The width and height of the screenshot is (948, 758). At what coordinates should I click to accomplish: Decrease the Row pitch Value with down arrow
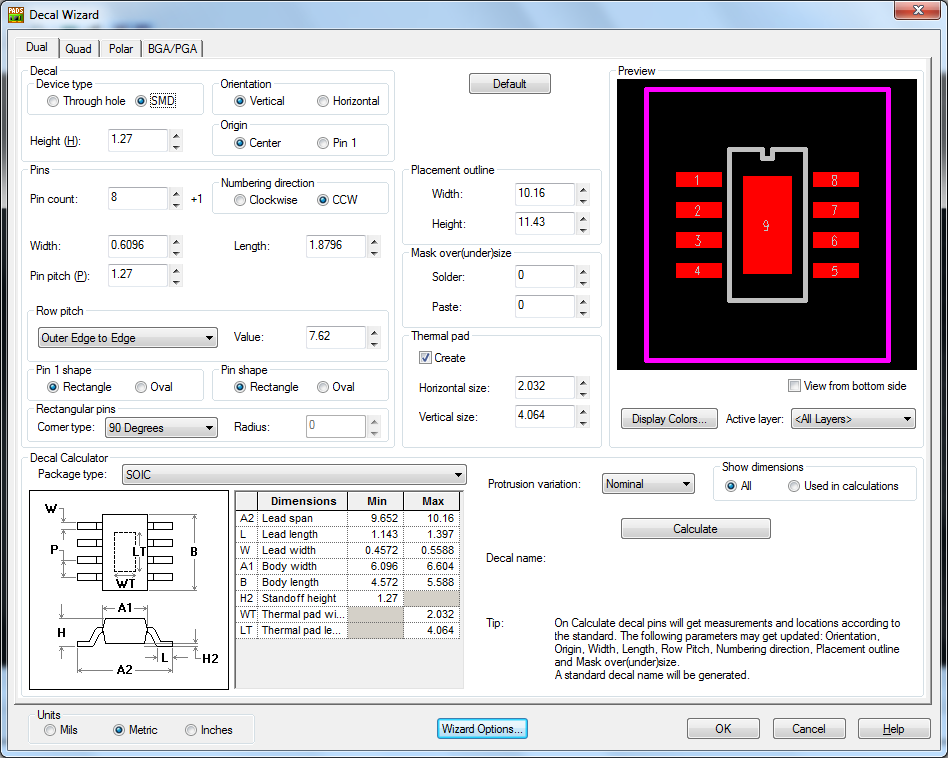click(x=374, y=343)
